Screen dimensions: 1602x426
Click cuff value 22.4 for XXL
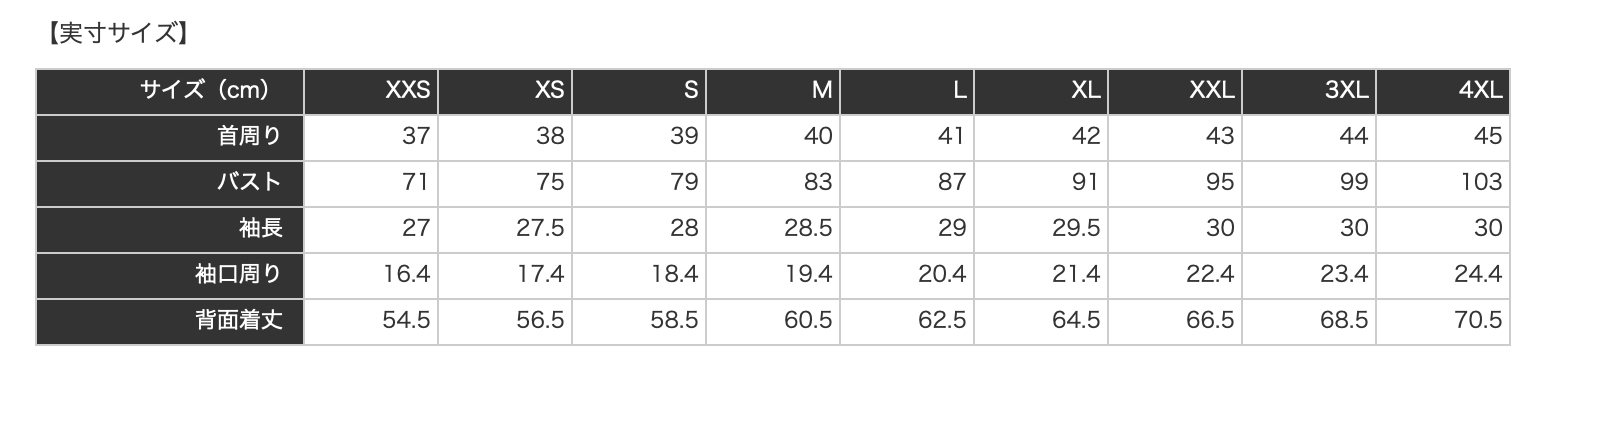pyautogui.click(x=1209, y=275)
